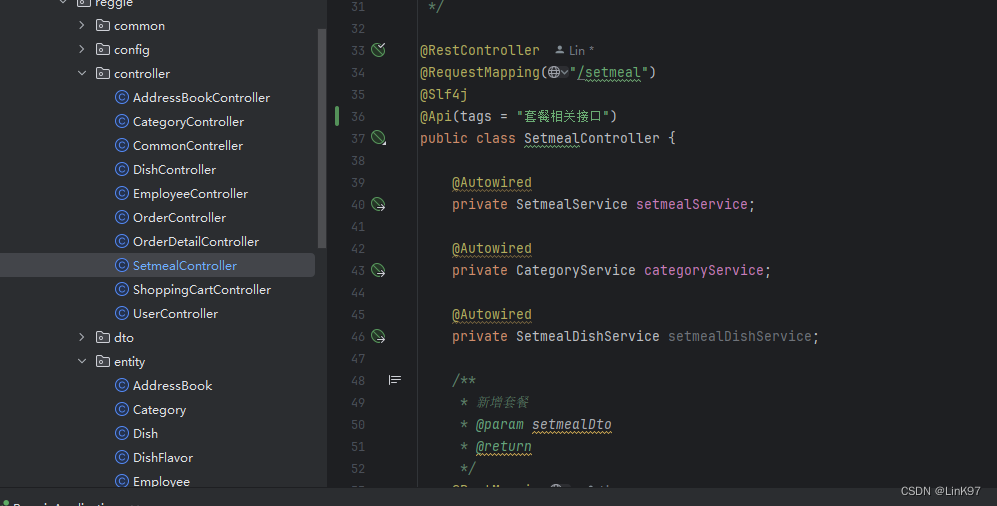
Task: Click autowired gutter icon for setmealDishService
Action: click(378, 336)
